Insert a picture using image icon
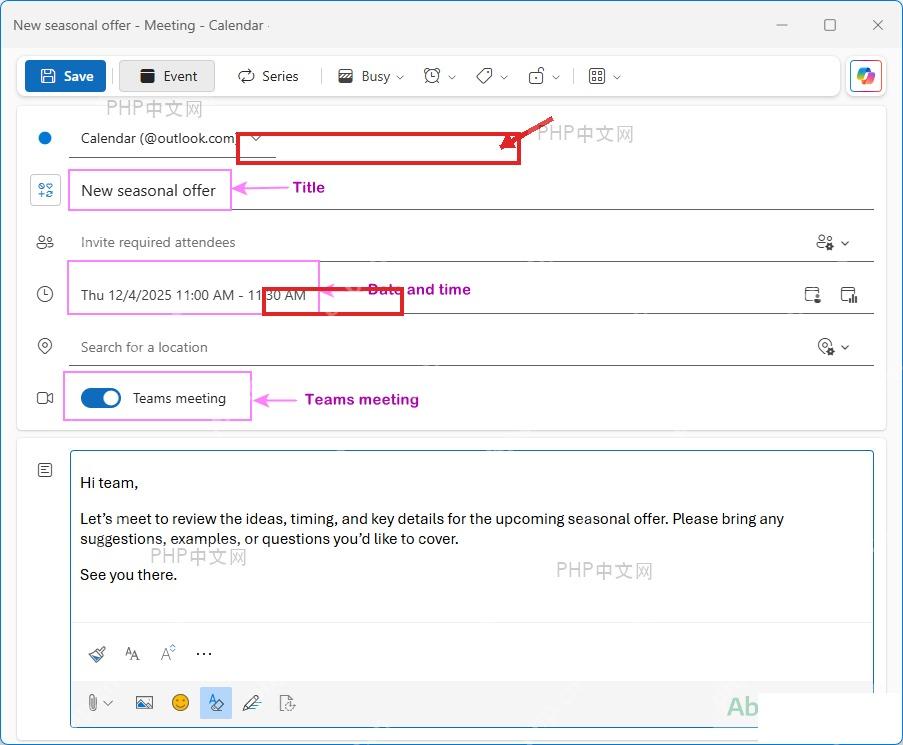 coord(144,702)
